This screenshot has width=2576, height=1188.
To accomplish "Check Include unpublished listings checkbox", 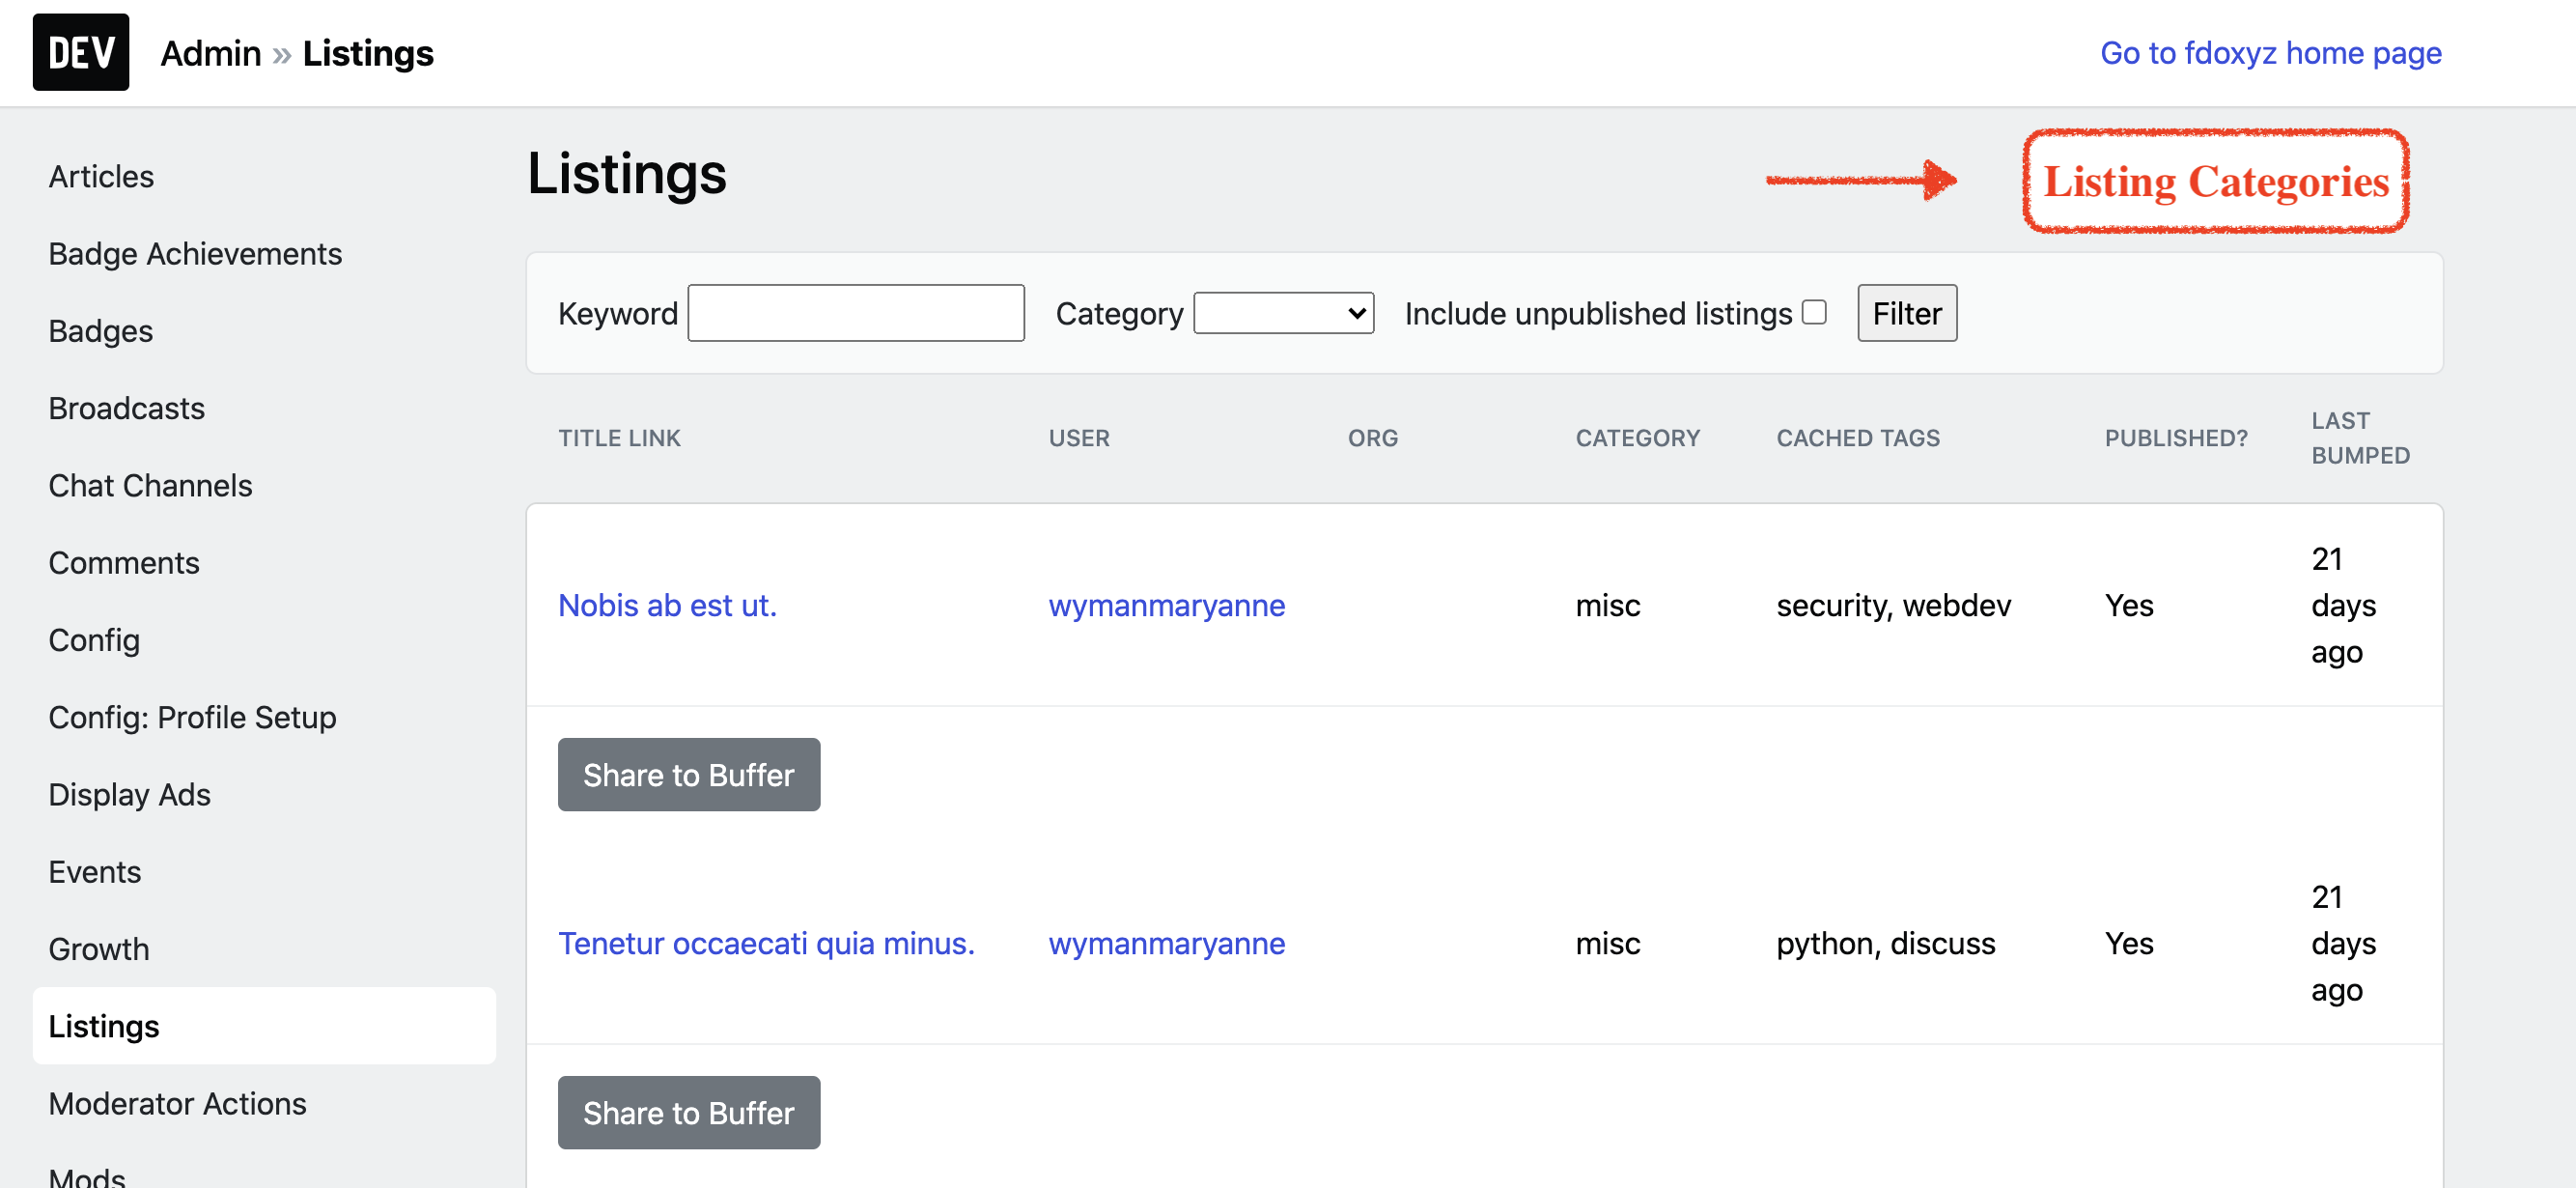I will click(1814, 313).
